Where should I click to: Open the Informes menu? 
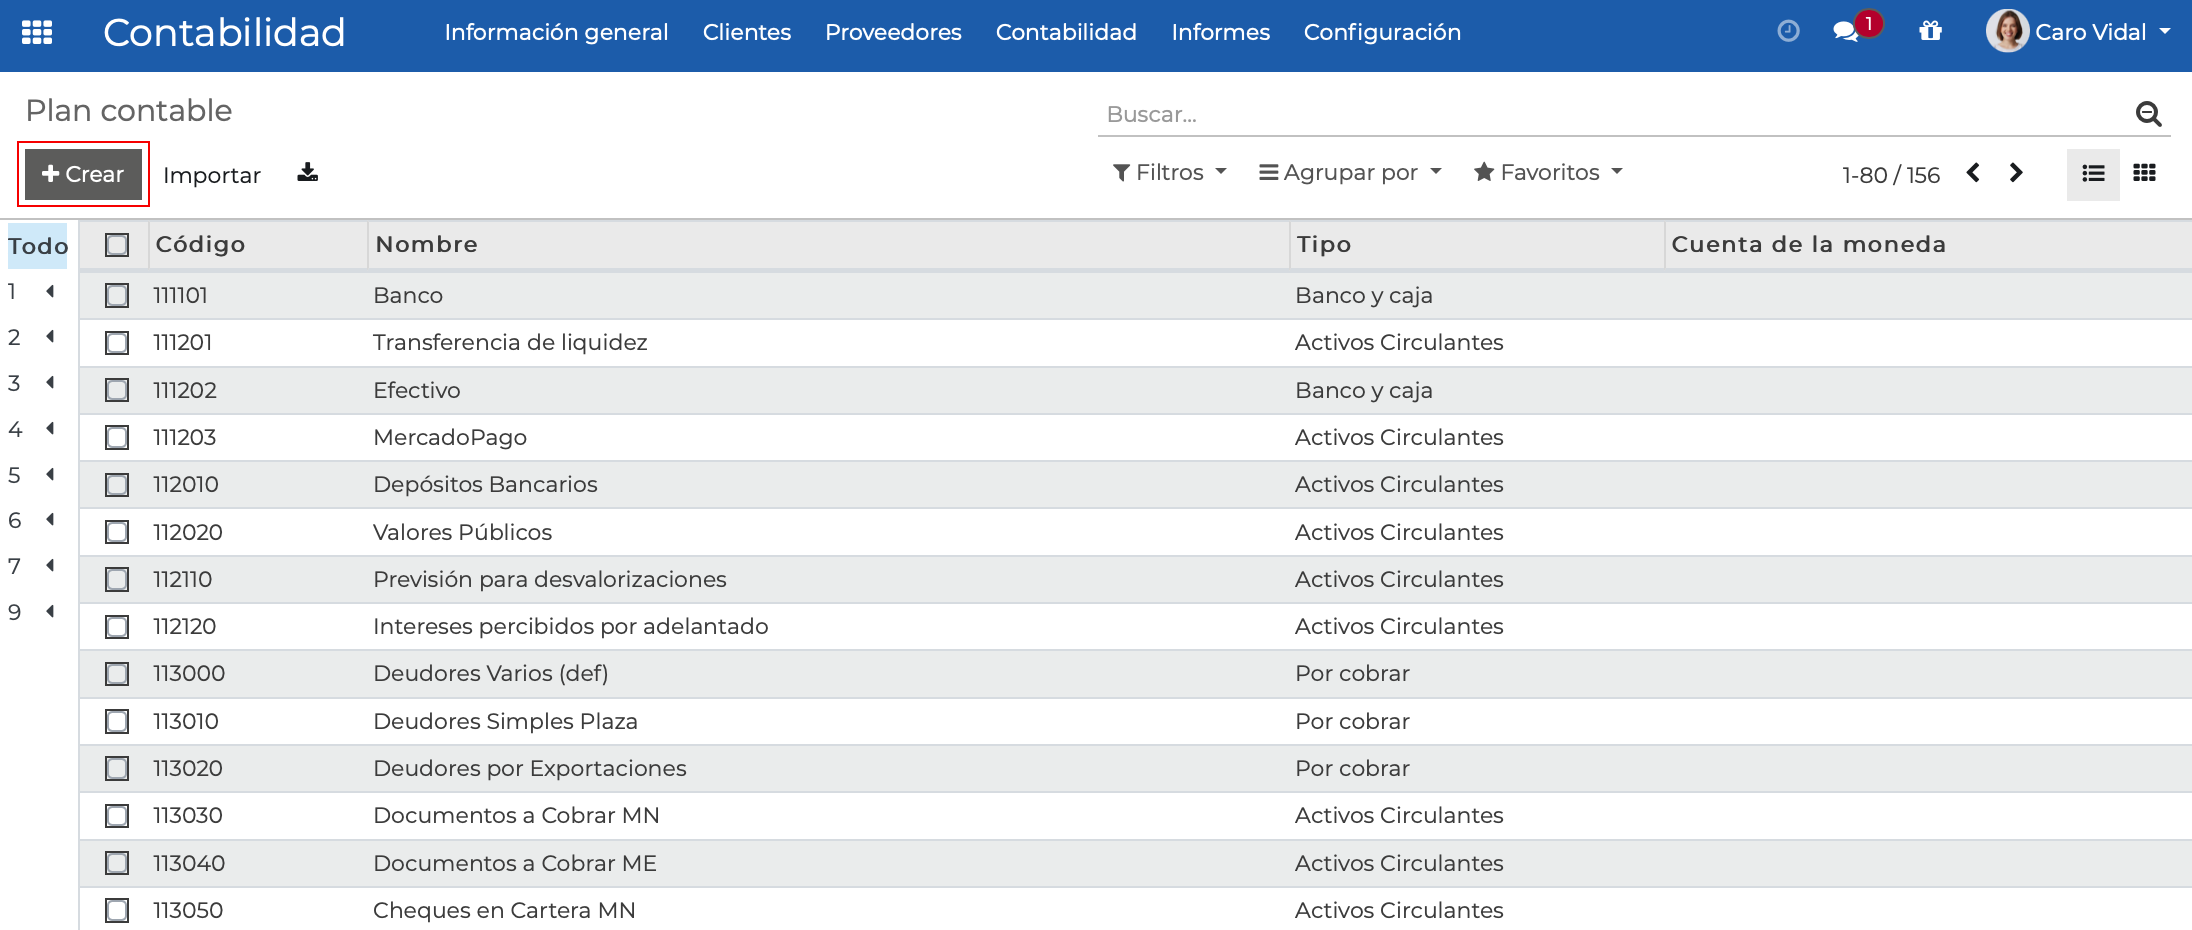(x=1219, y=31)
